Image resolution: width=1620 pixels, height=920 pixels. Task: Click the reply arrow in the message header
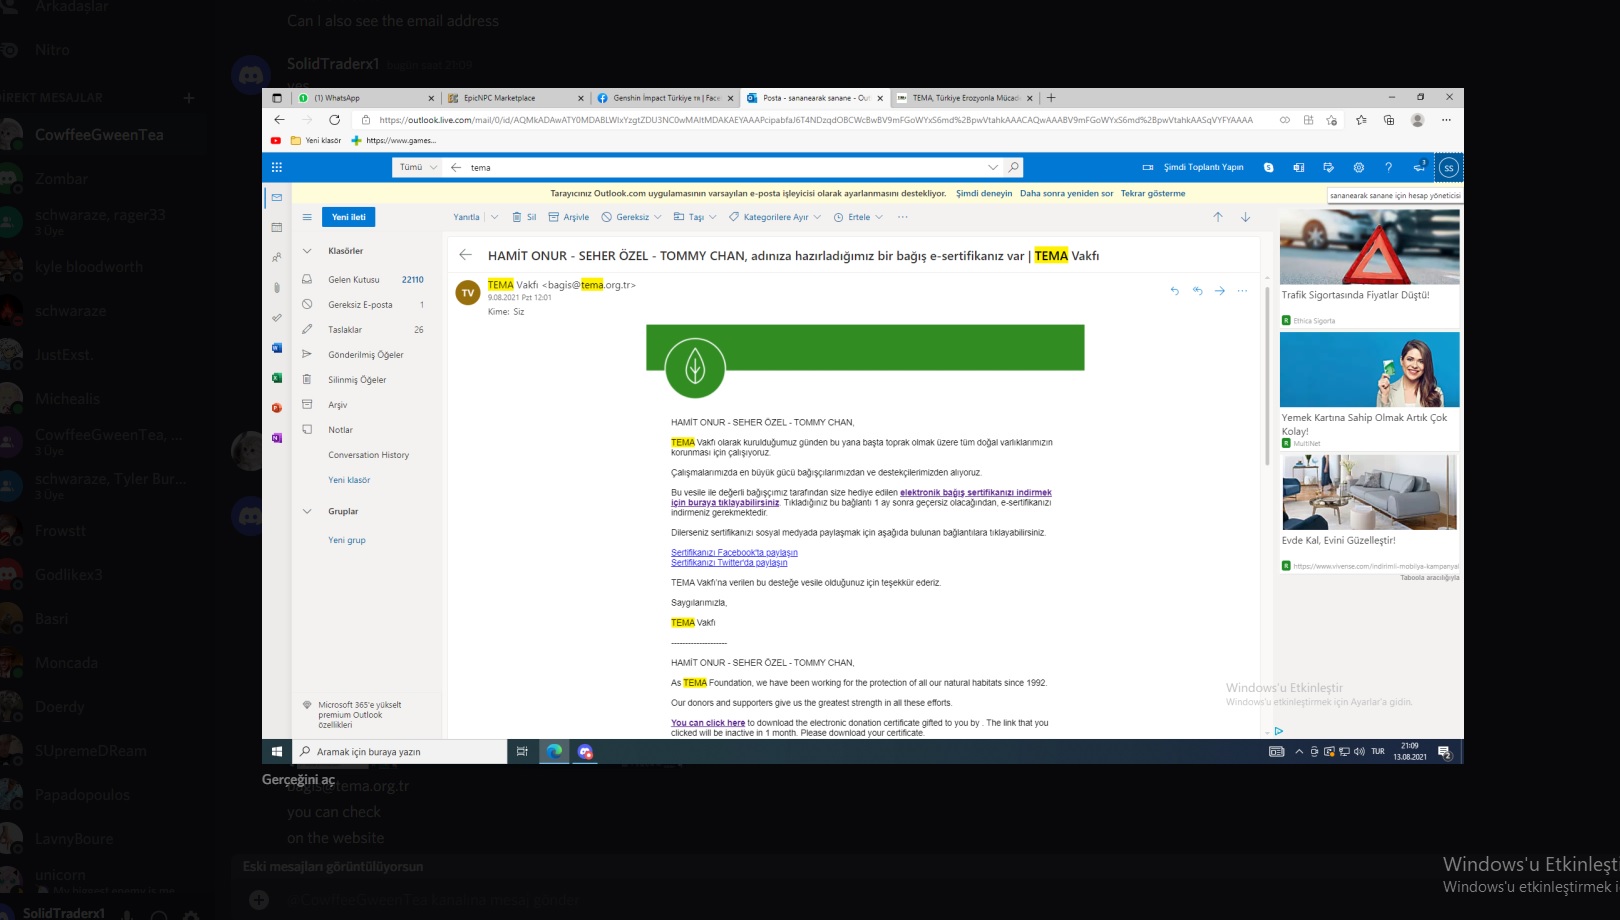(1175, 291)
